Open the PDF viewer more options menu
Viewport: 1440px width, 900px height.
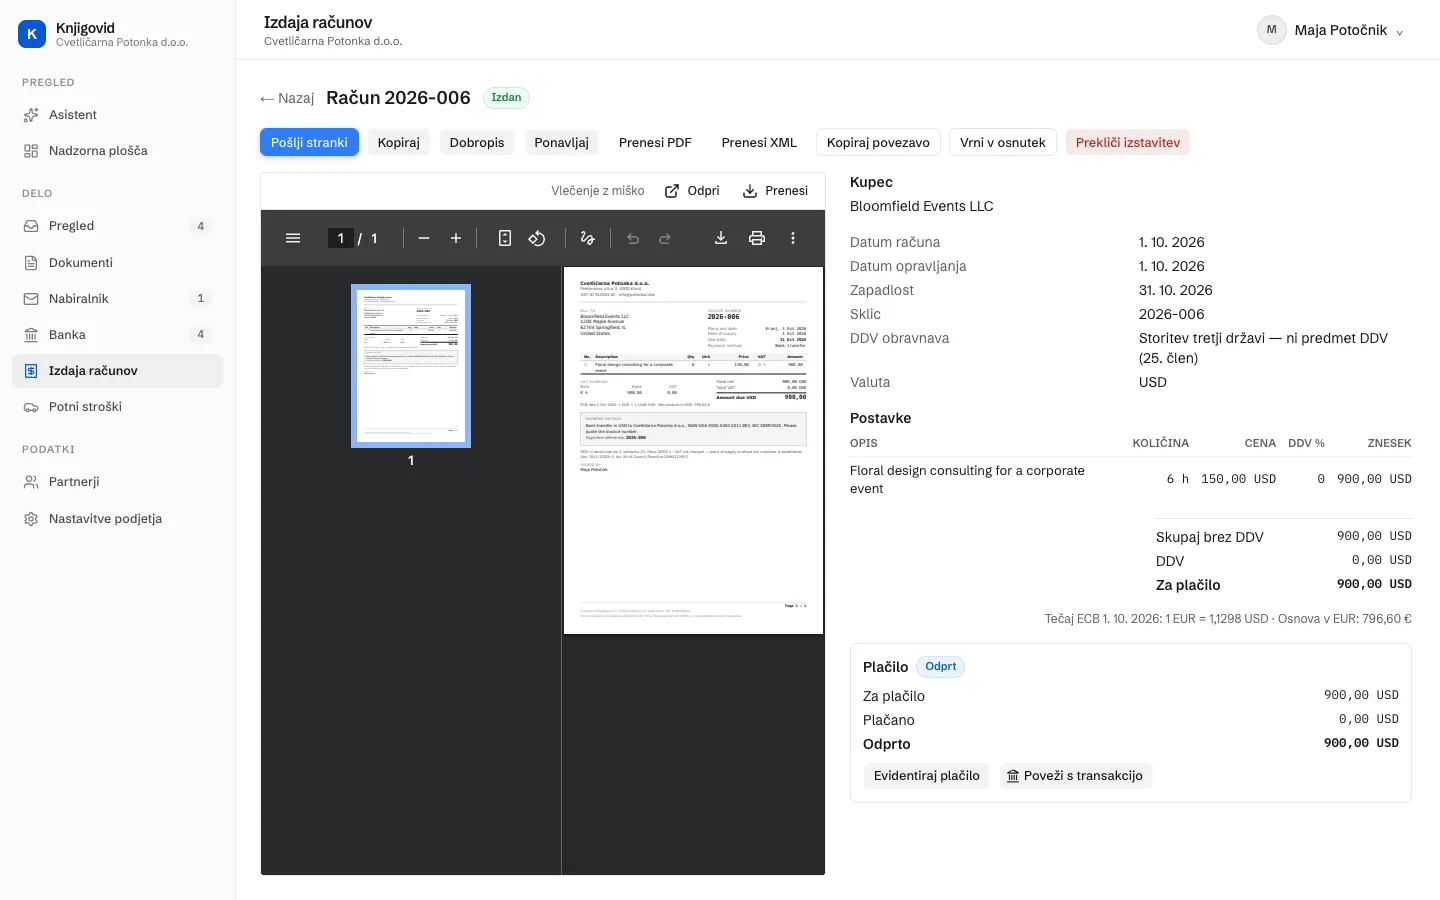(x=793, y=238)
